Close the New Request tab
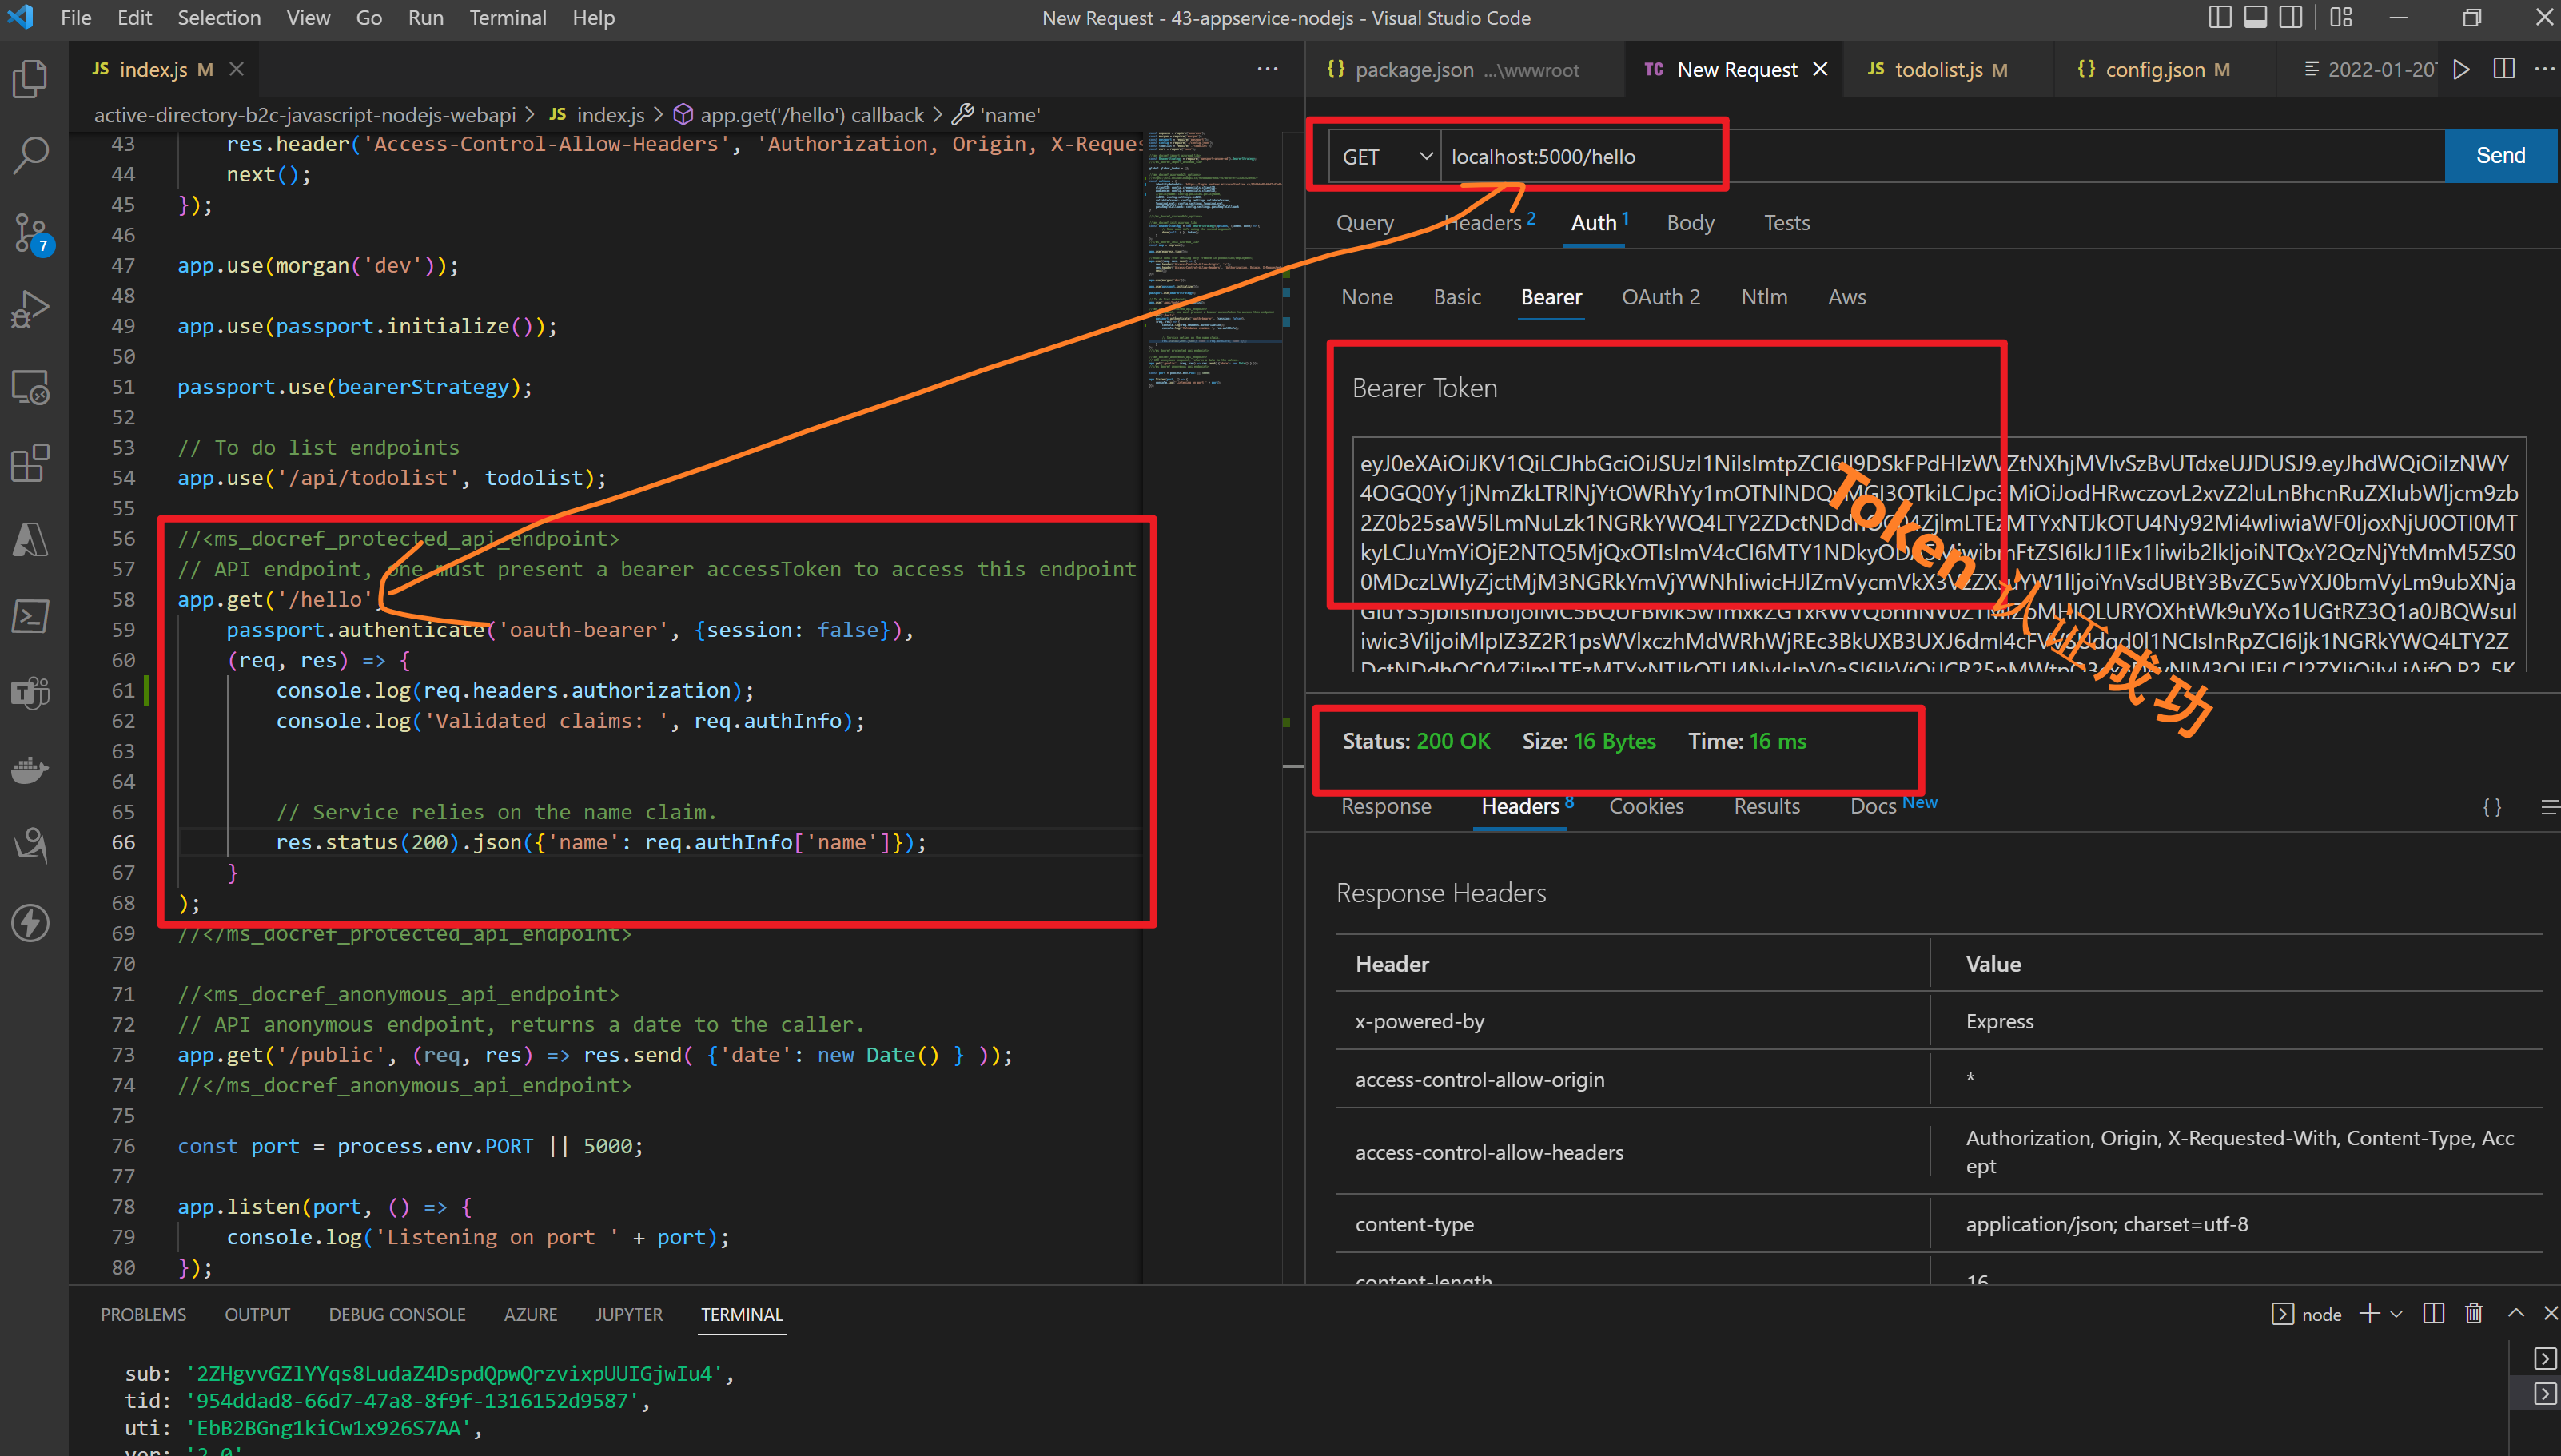This screenshot has height=1456, width=2561. coord(1820,69)
